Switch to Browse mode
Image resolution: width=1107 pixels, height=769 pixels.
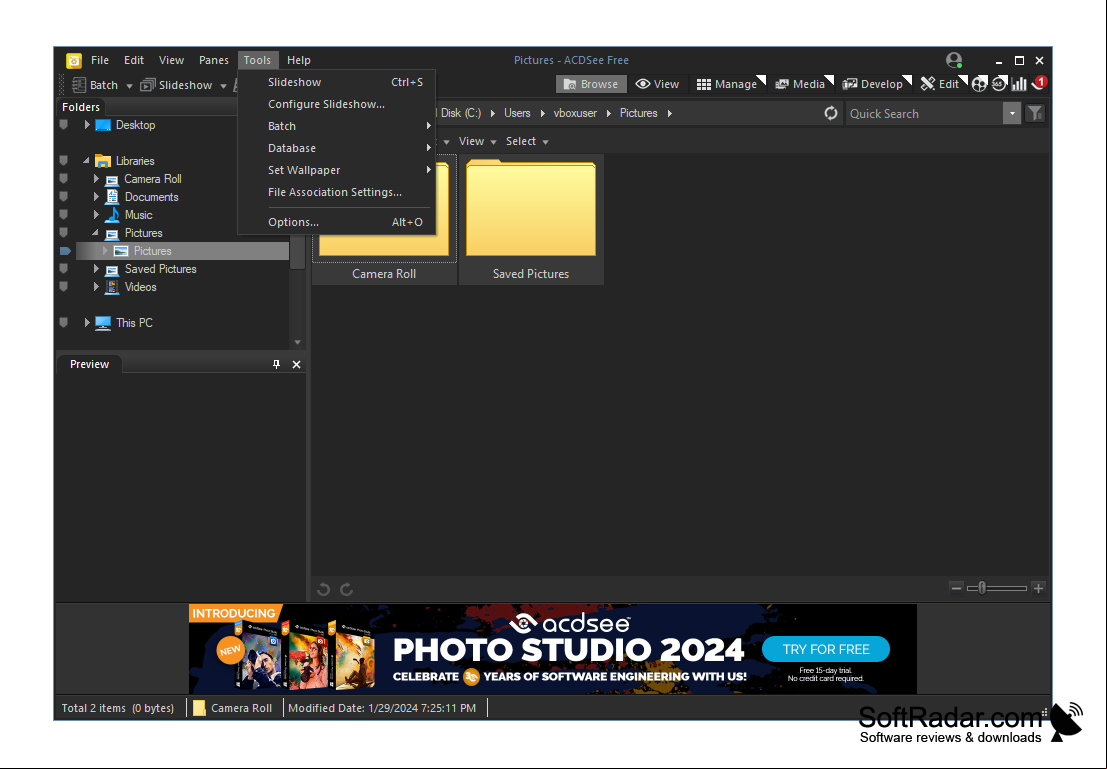pos(591,84)
